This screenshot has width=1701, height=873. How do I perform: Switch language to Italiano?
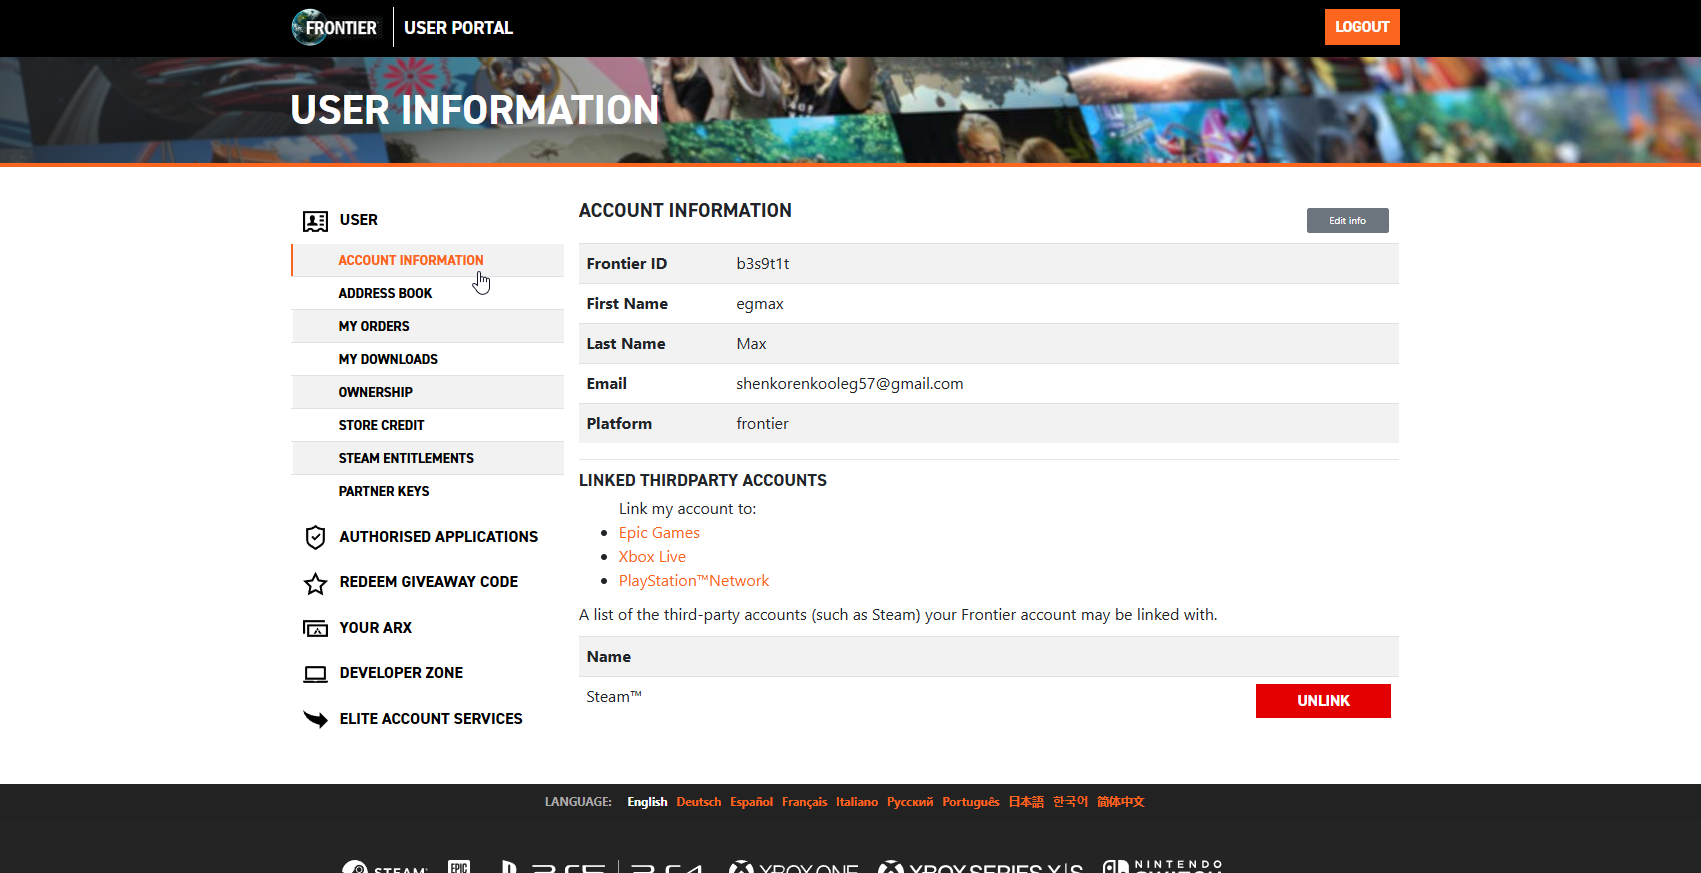point(857,802)
